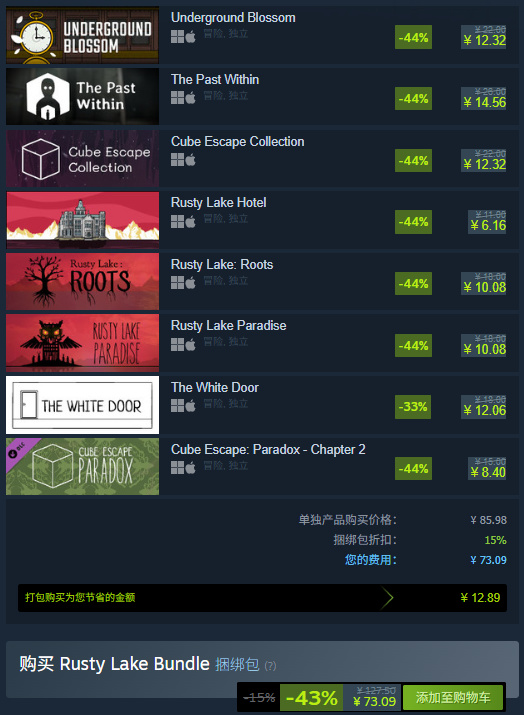Open Cube Escape: Paradox - Chapter 2 DLC thumbnail
524x715 pixels.
pyautogui.click(x=83, y=466)
